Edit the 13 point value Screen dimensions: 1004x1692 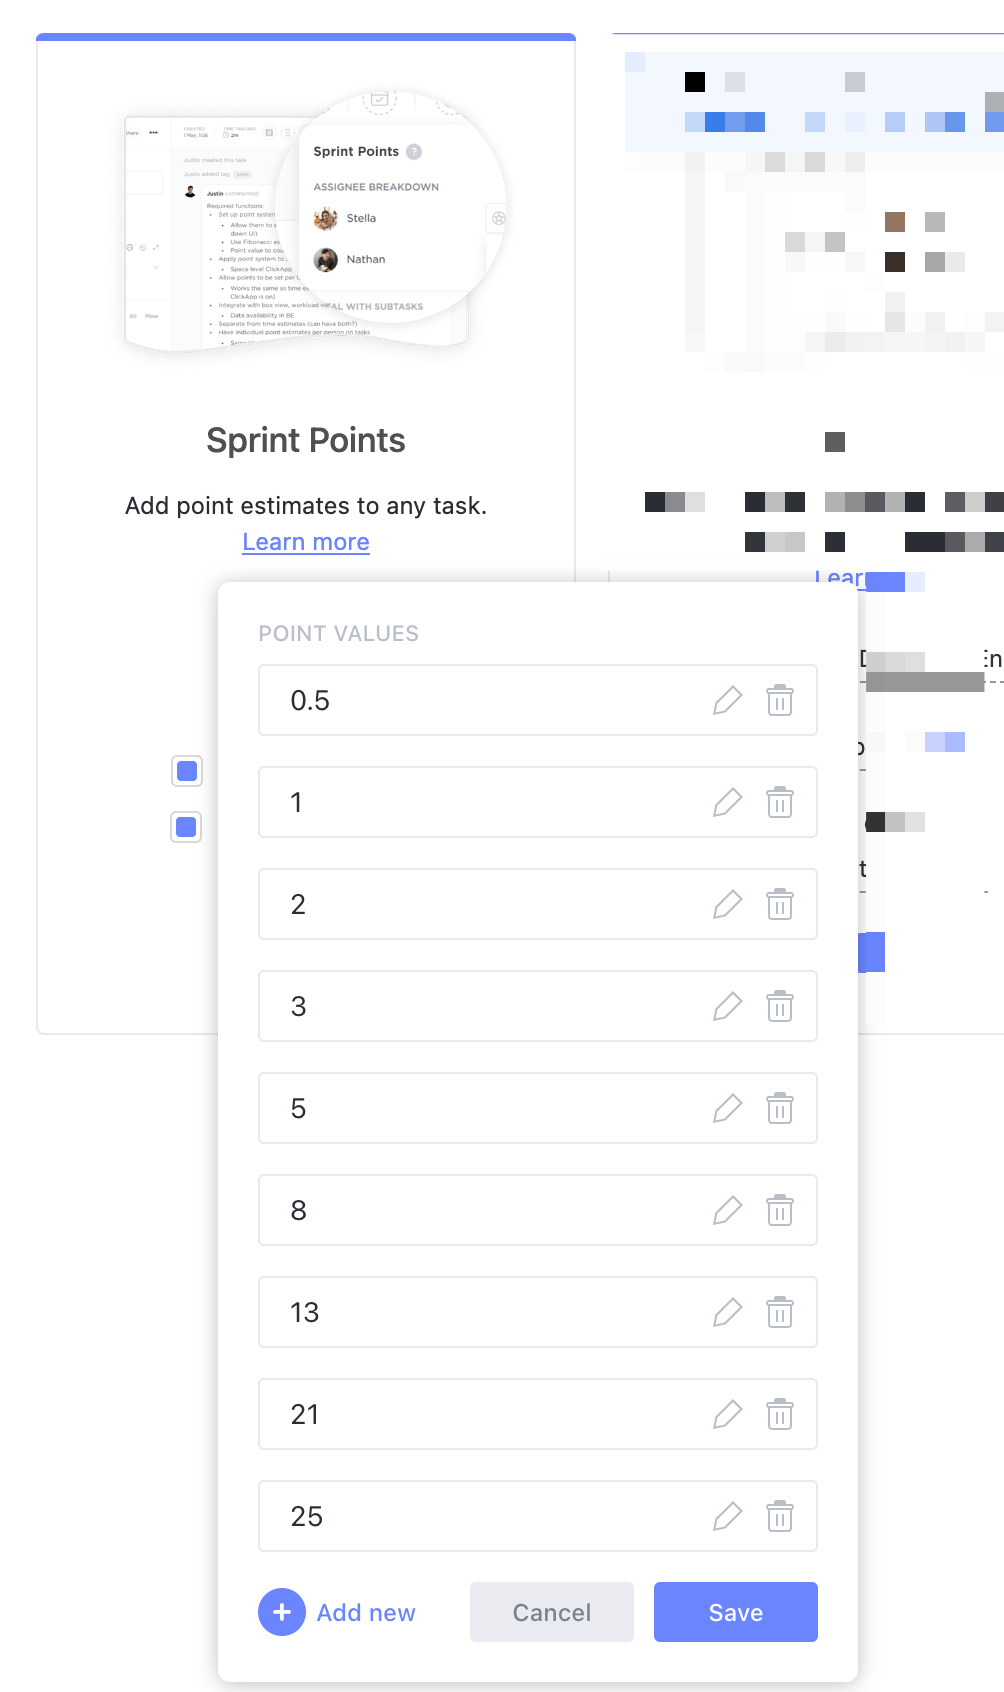(728, 1312)
